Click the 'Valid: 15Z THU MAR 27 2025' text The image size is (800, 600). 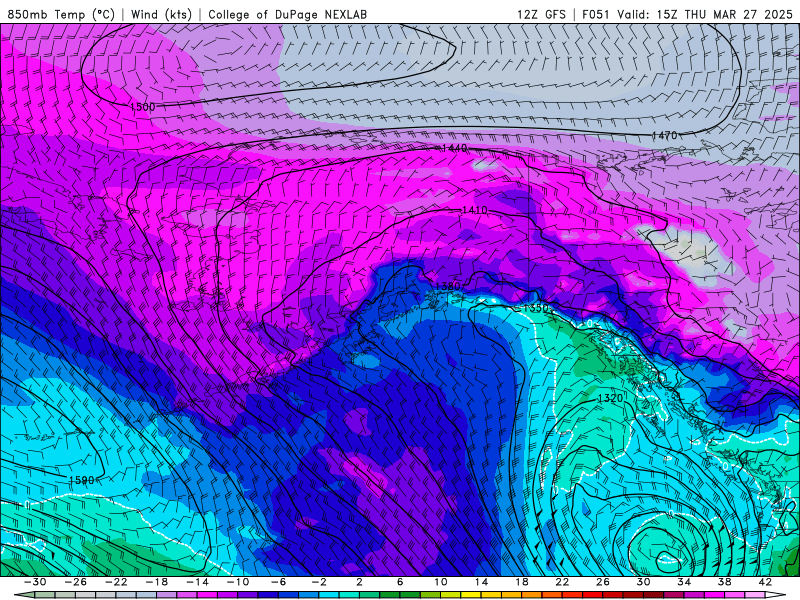point(707,14)
